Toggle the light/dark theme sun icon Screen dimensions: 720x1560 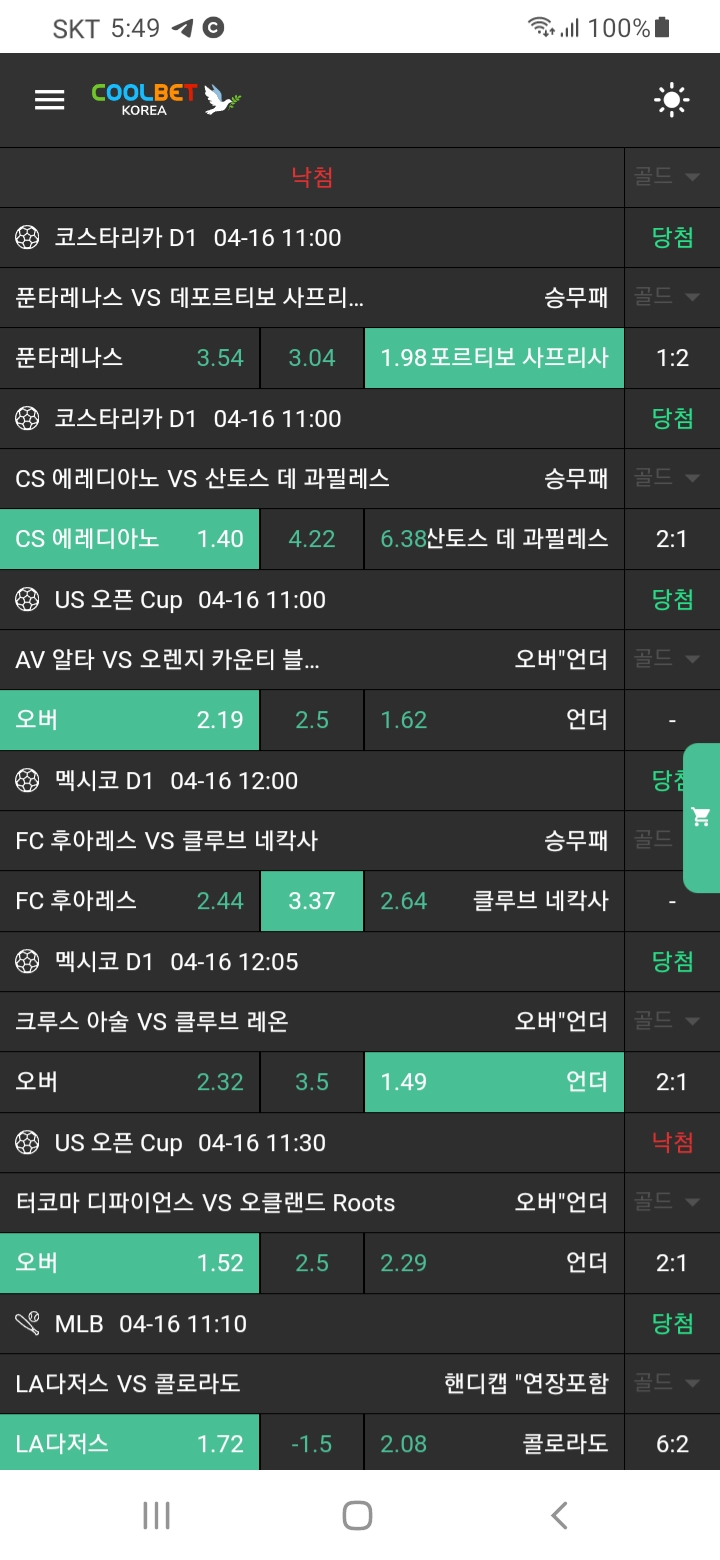[x=671, y=99]
